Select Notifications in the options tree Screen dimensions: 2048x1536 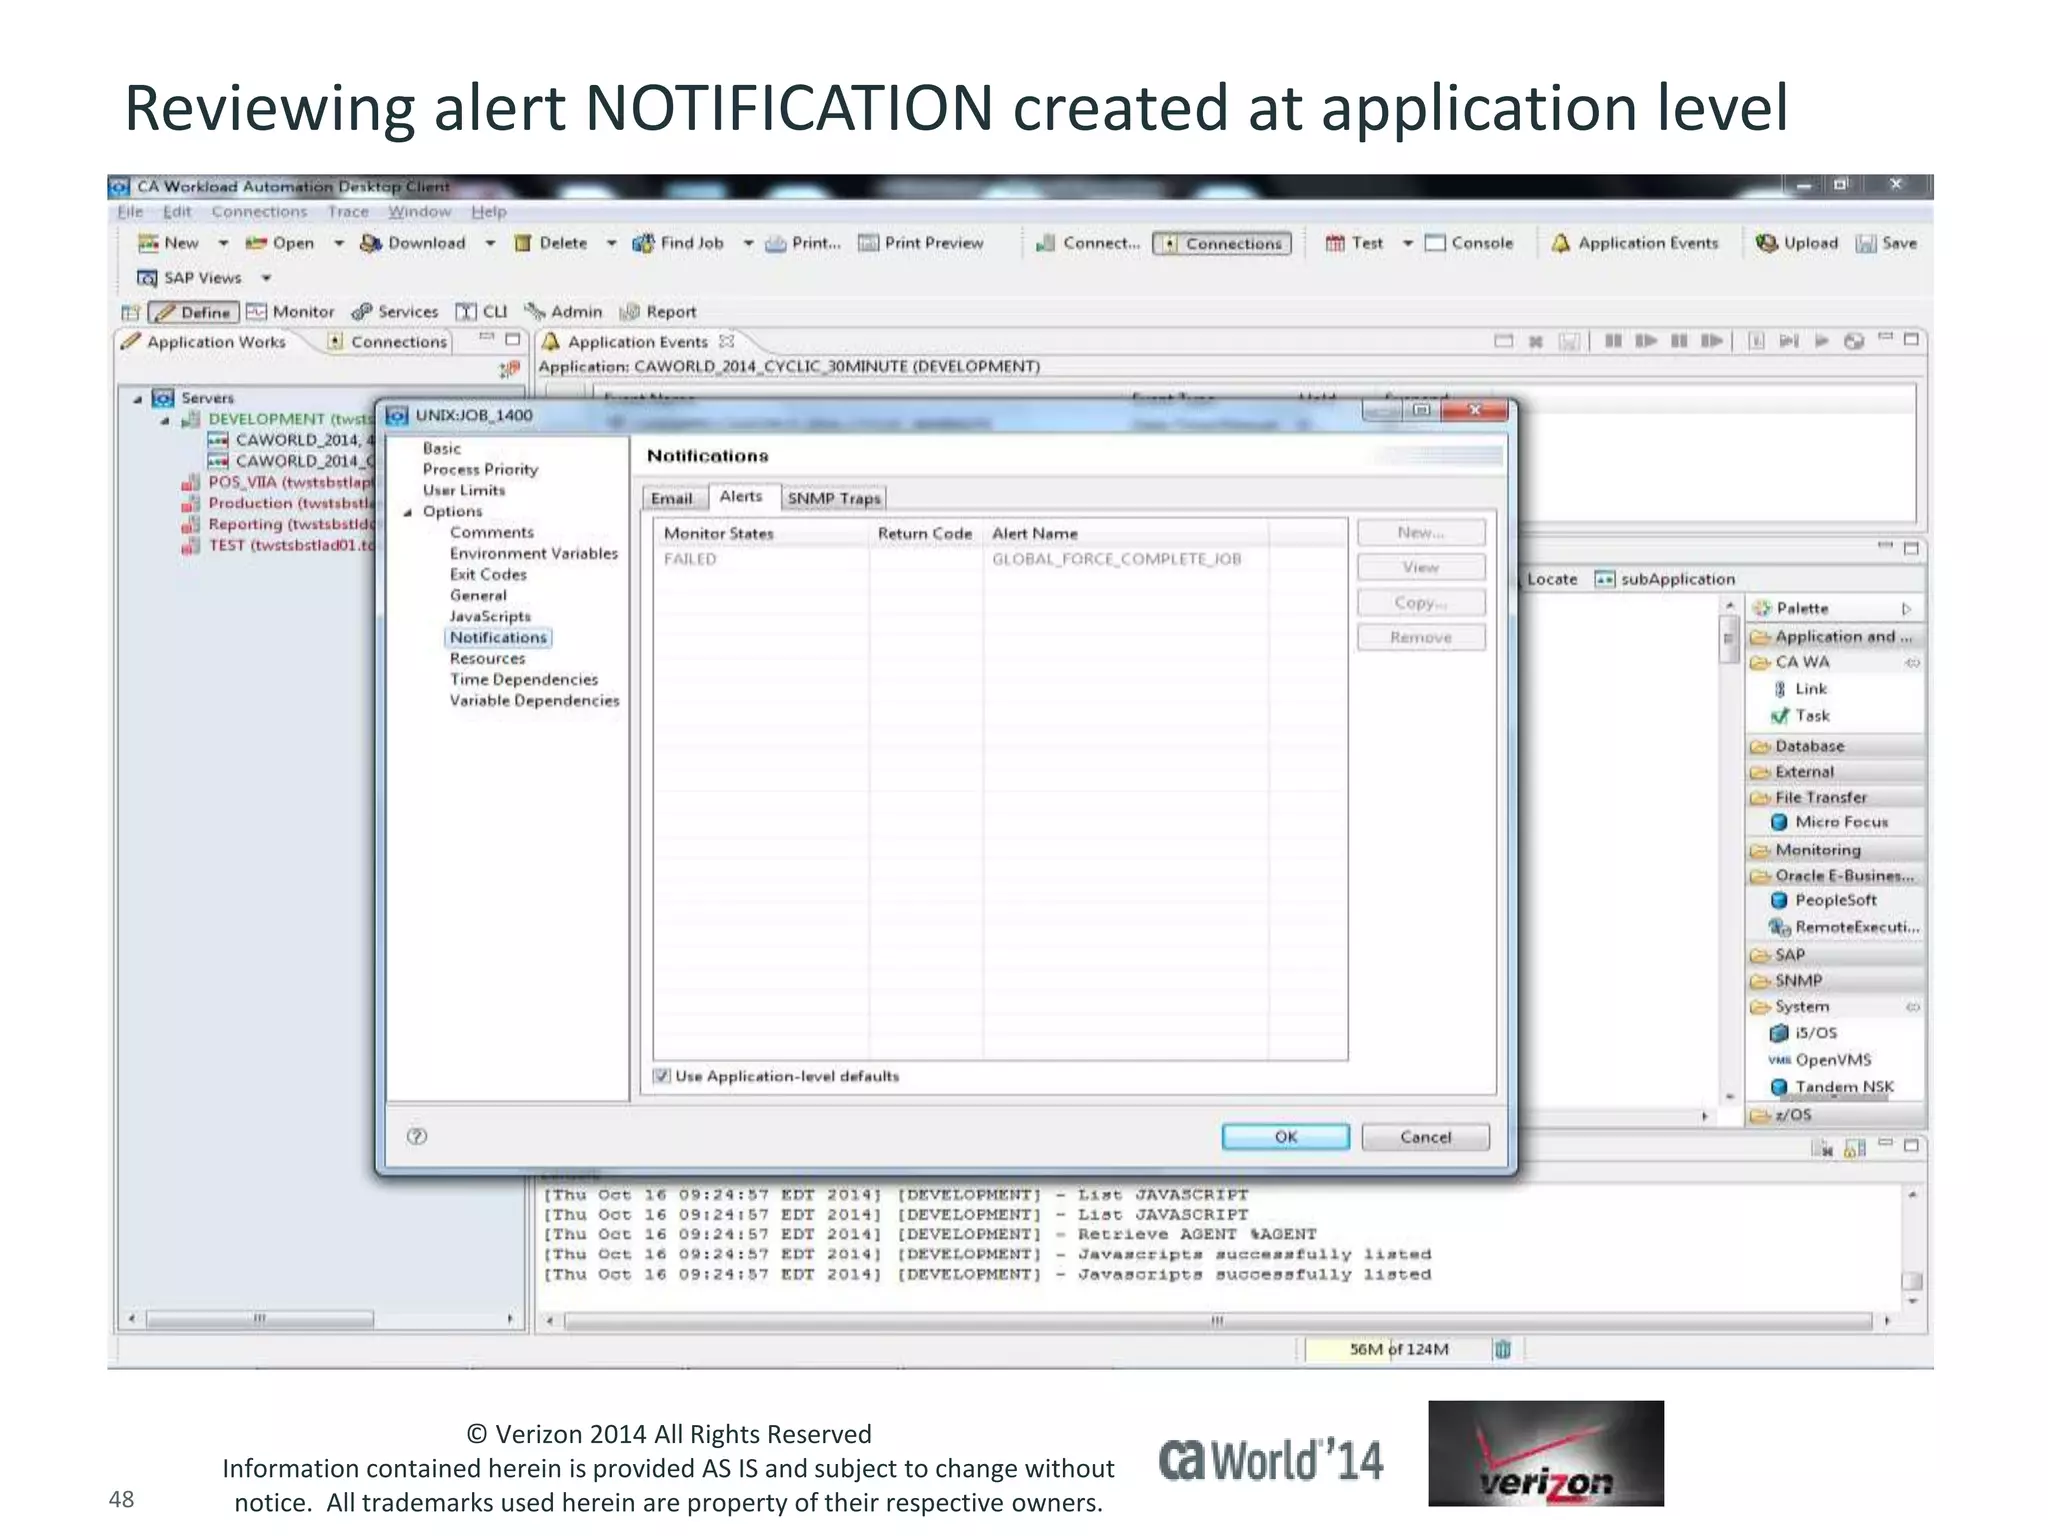pos(498,638)
